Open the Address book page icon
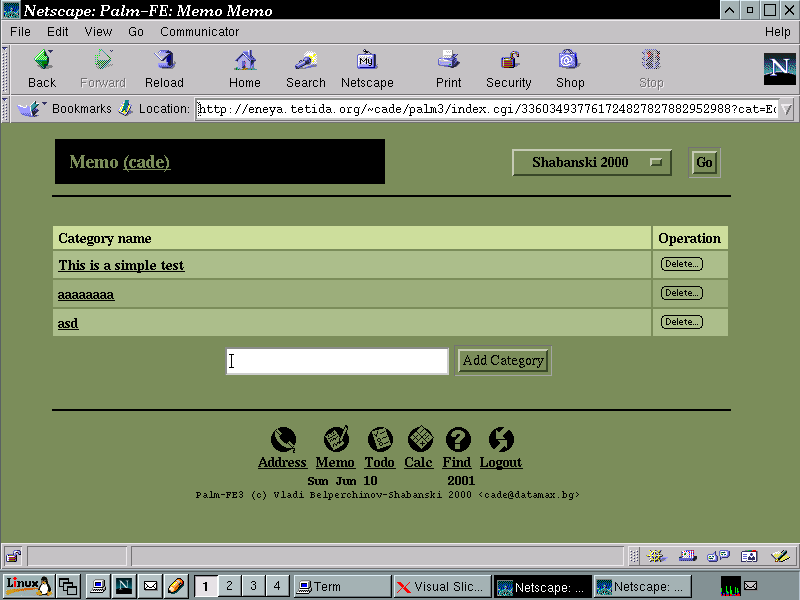 click(282, 439)
